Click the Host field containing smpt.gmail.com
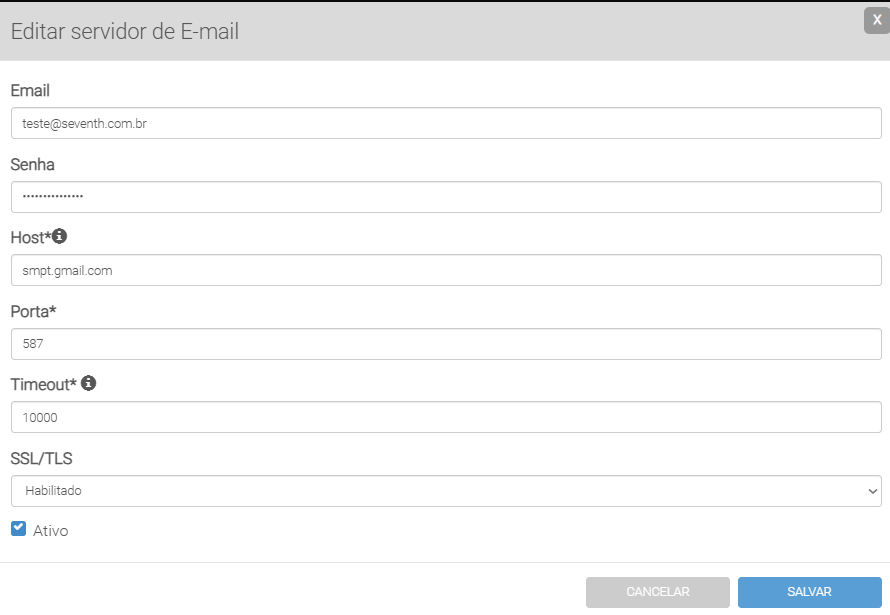 point(445,270)
